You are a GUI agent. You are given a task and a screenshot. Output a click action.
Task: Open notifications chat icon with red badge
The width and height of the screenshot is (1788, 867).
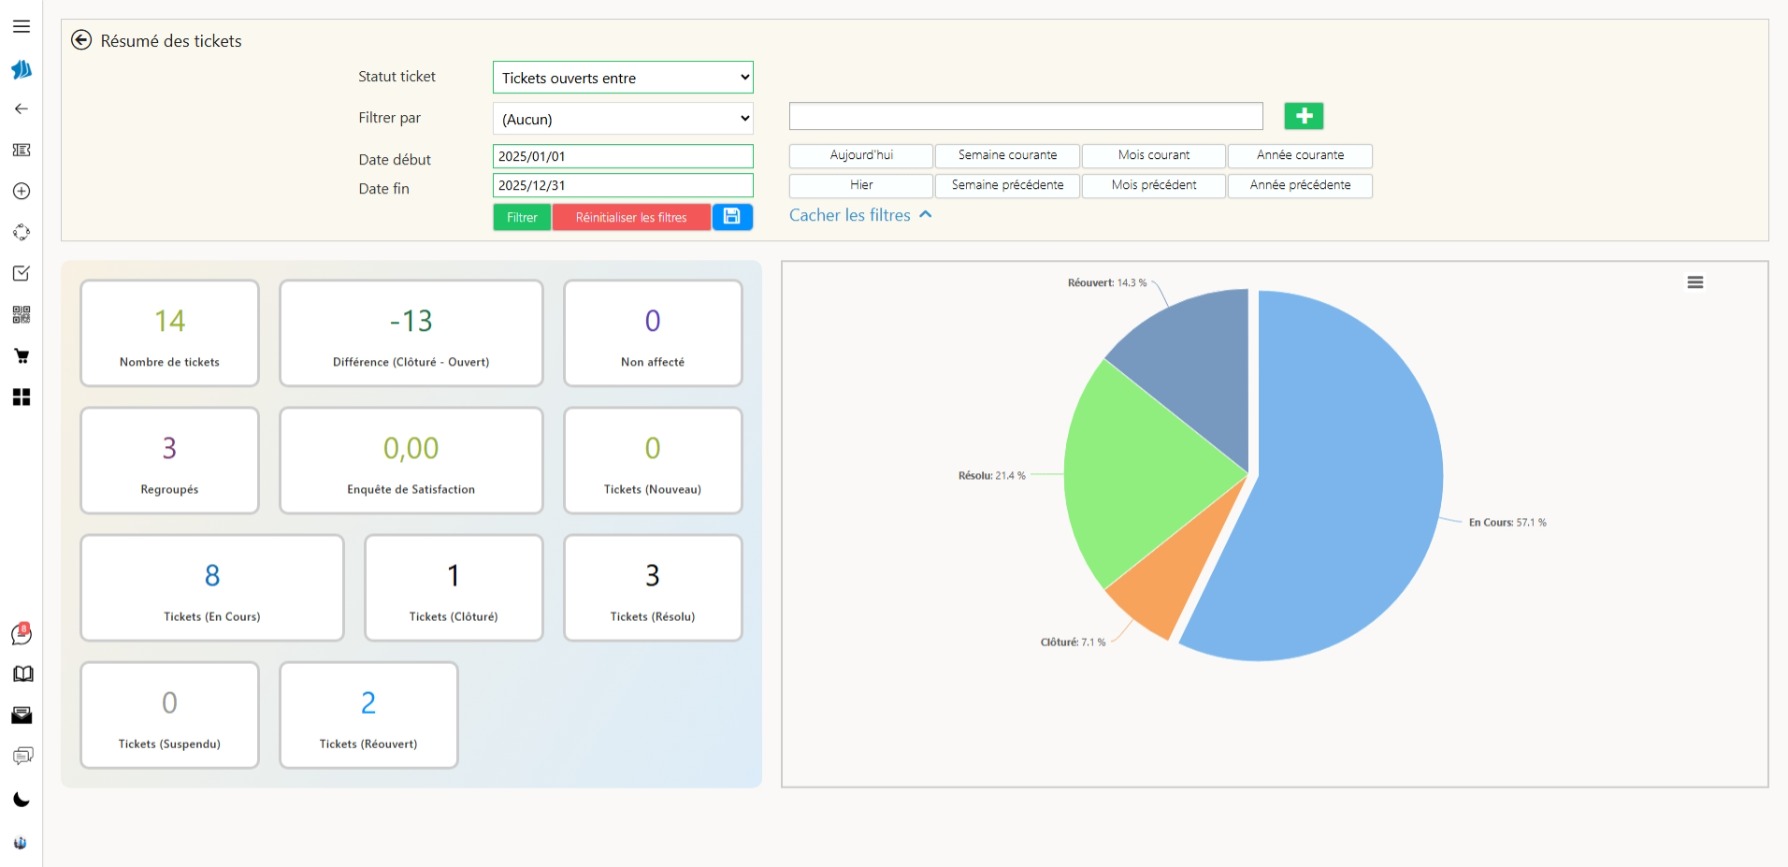click(21, 634)
